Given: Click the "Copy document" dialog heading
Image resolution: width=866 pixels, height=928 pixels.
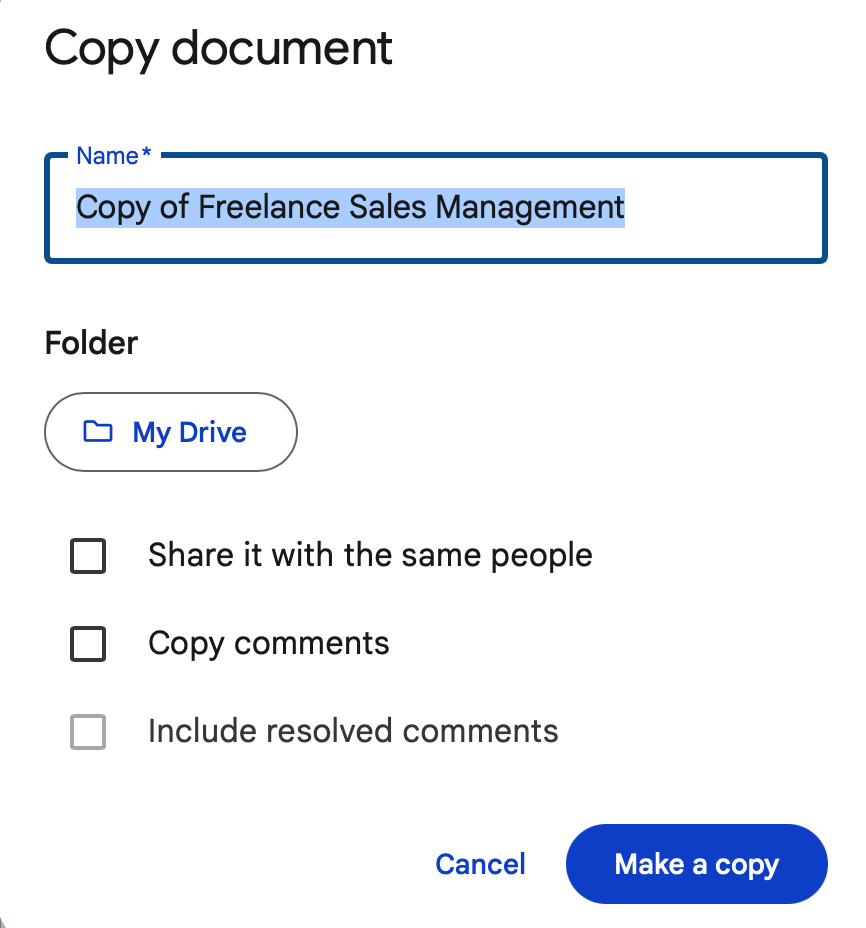Looking at the screenshot, I should coord(218,48).
